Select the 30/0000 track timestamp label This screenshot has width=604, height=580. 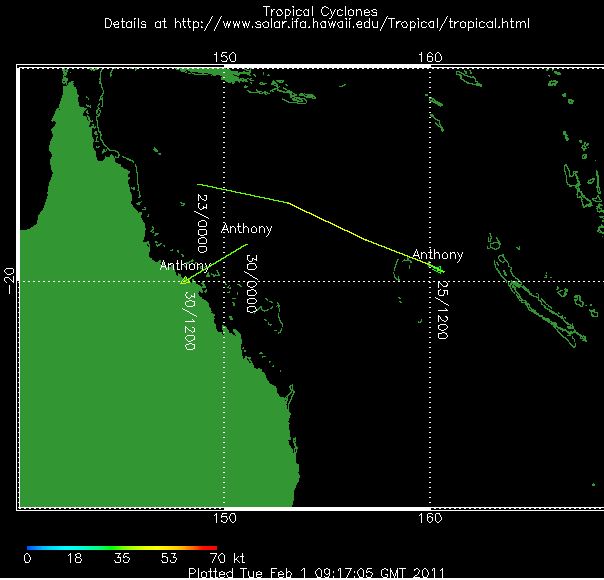(x=251, y=284)
